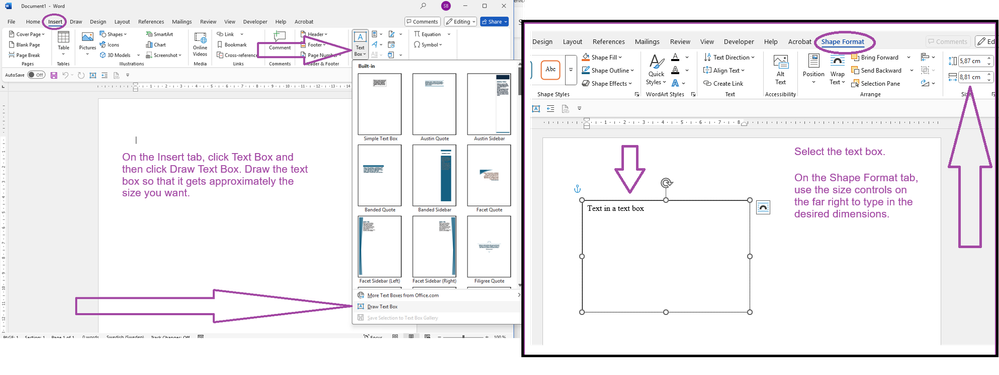The image size is (999, 375).
Task: Switch to the Shape Format tab
Action: pos(843,42)
